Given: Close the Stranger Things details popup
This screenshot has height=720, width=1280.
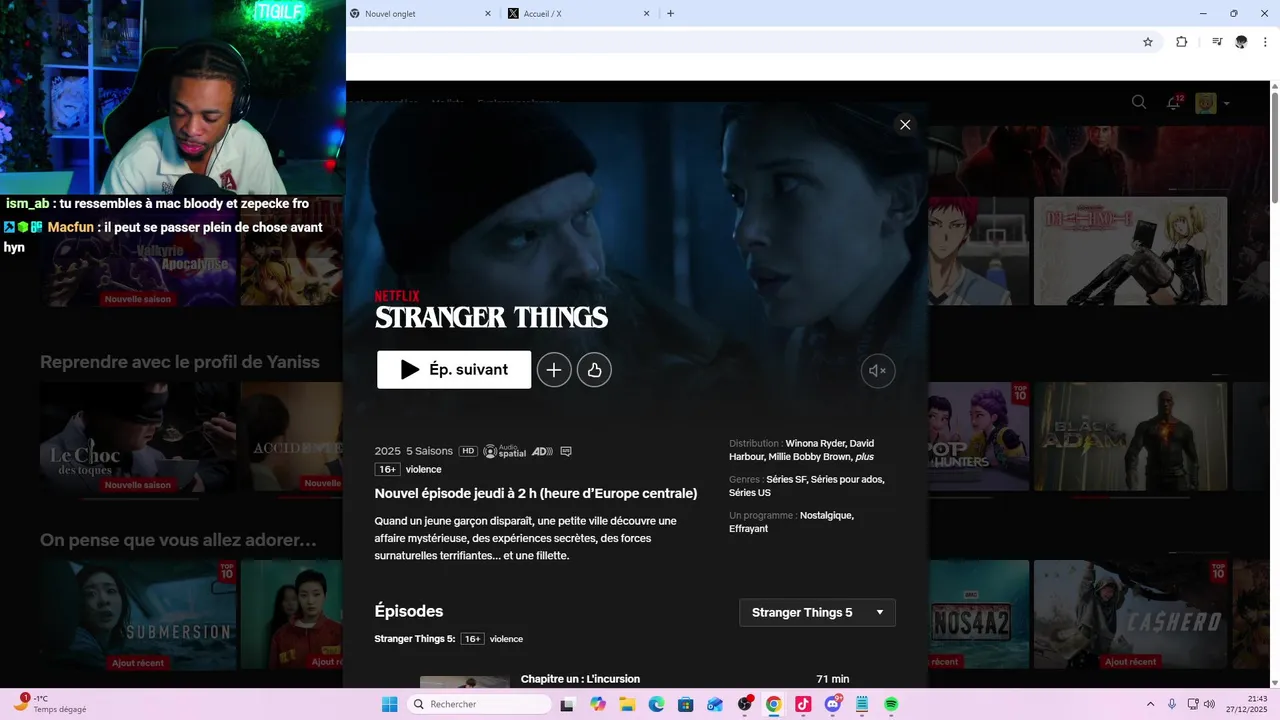Looking at the screenshot, I should coord(905,125).
